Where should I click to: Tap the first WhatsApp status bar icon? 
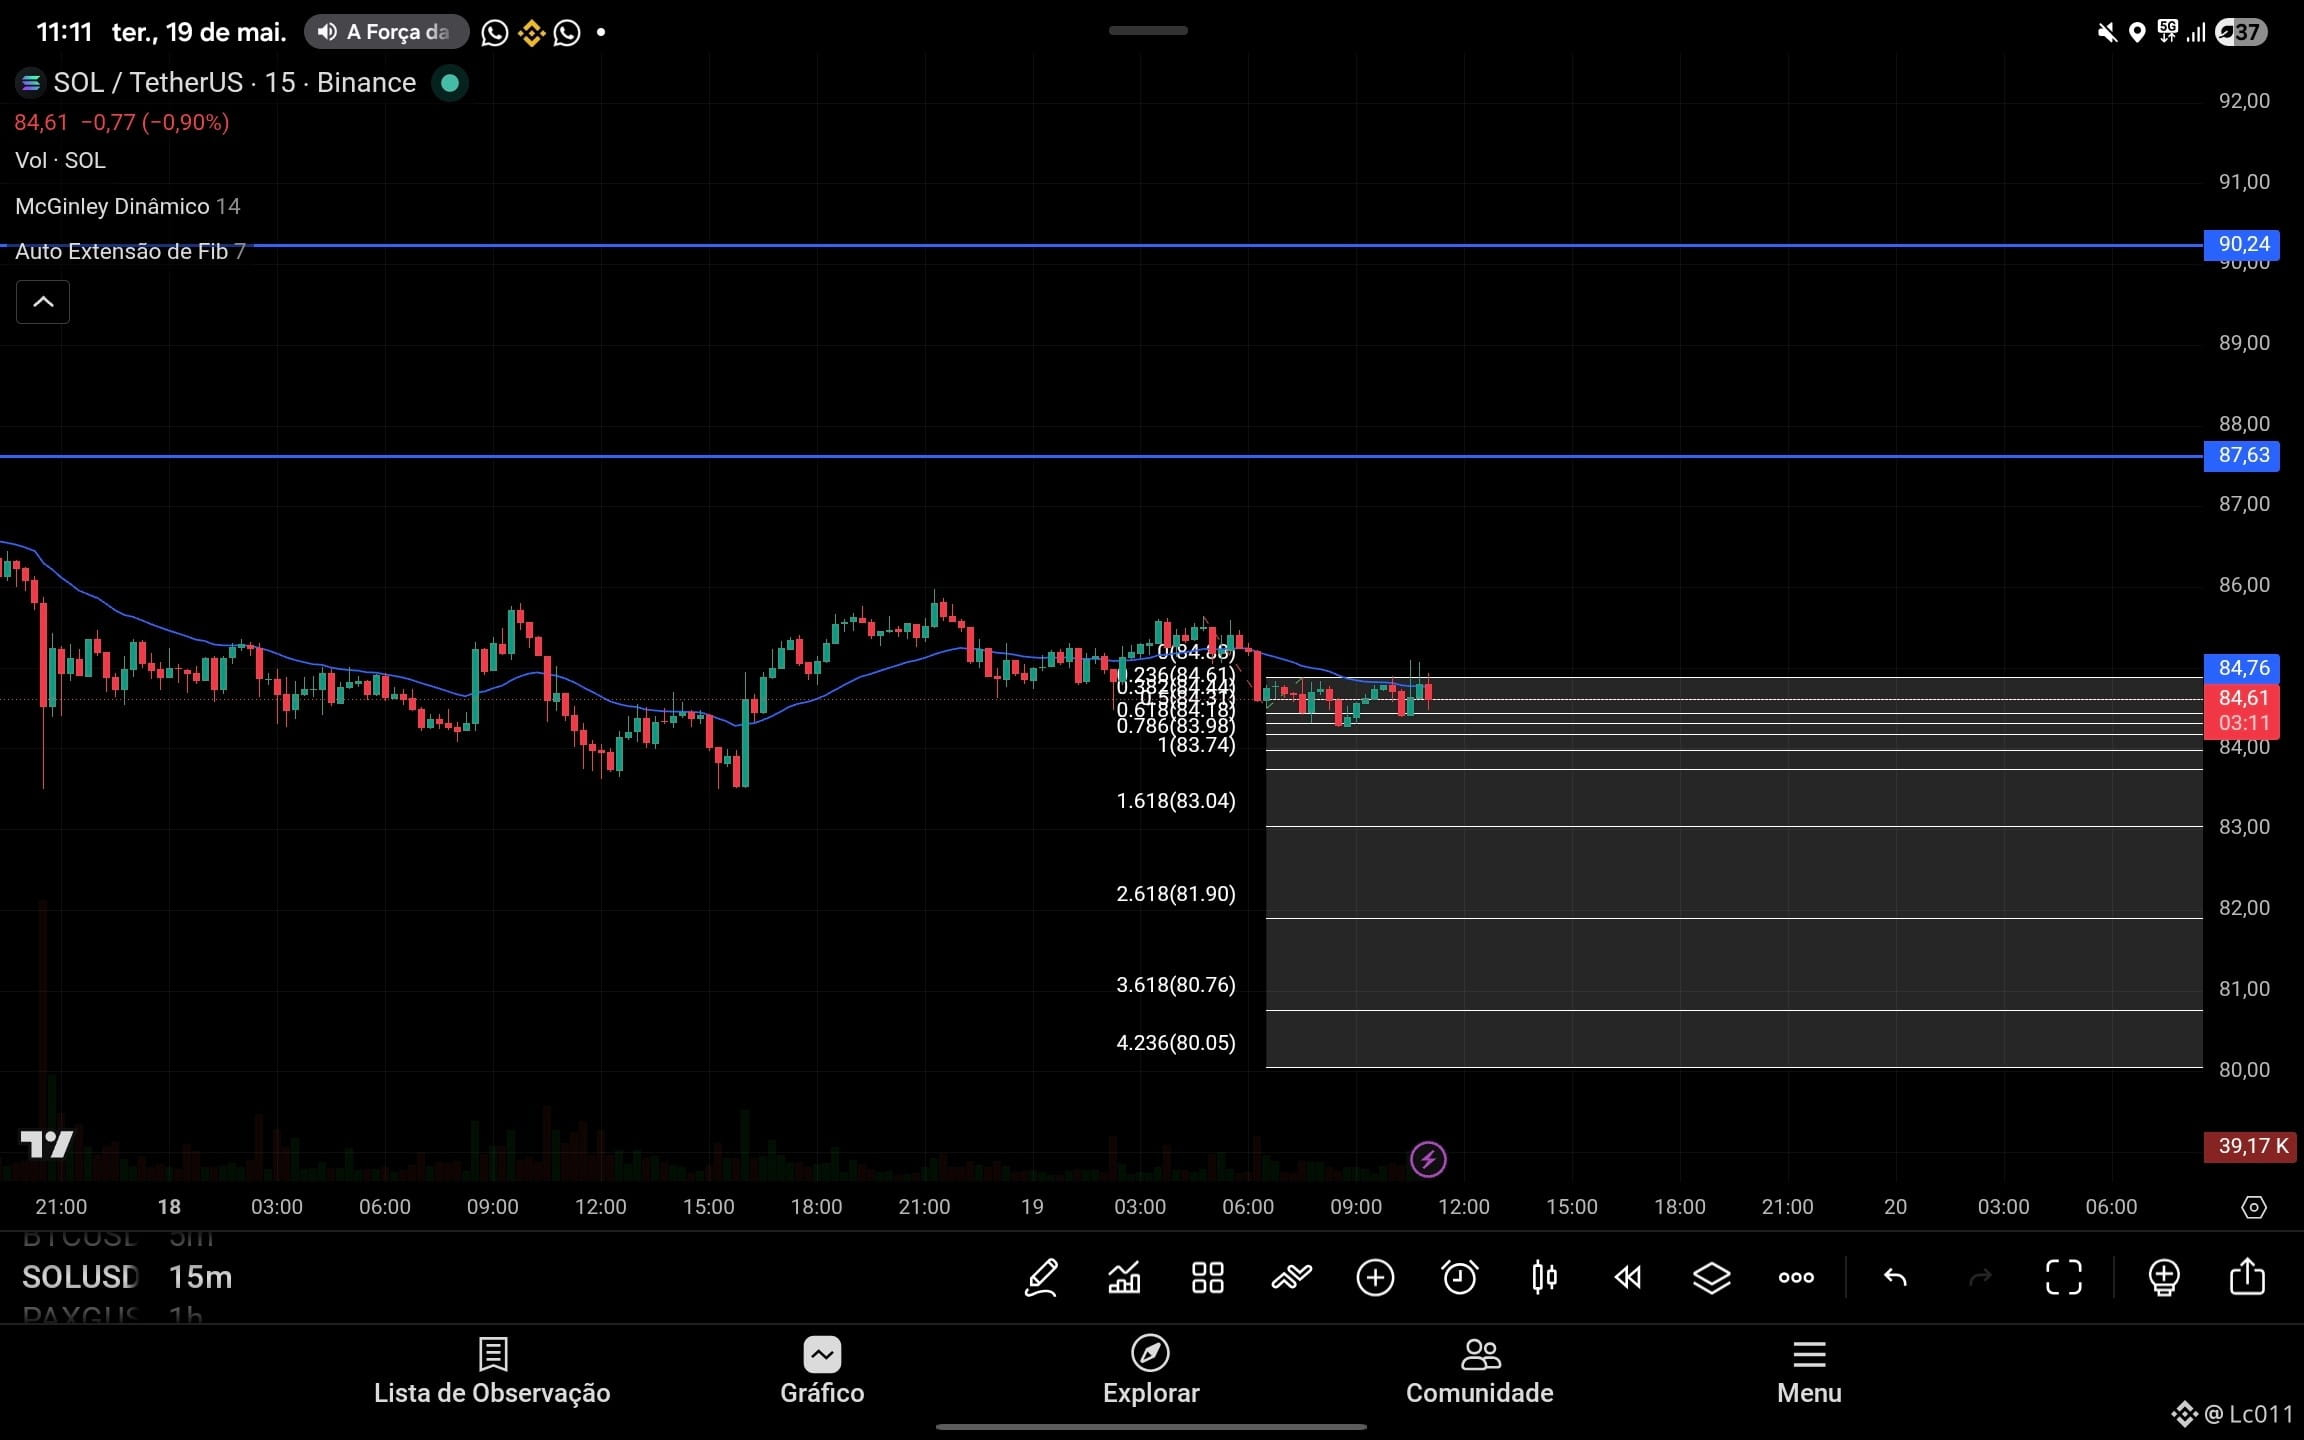(x=494, y=33)
